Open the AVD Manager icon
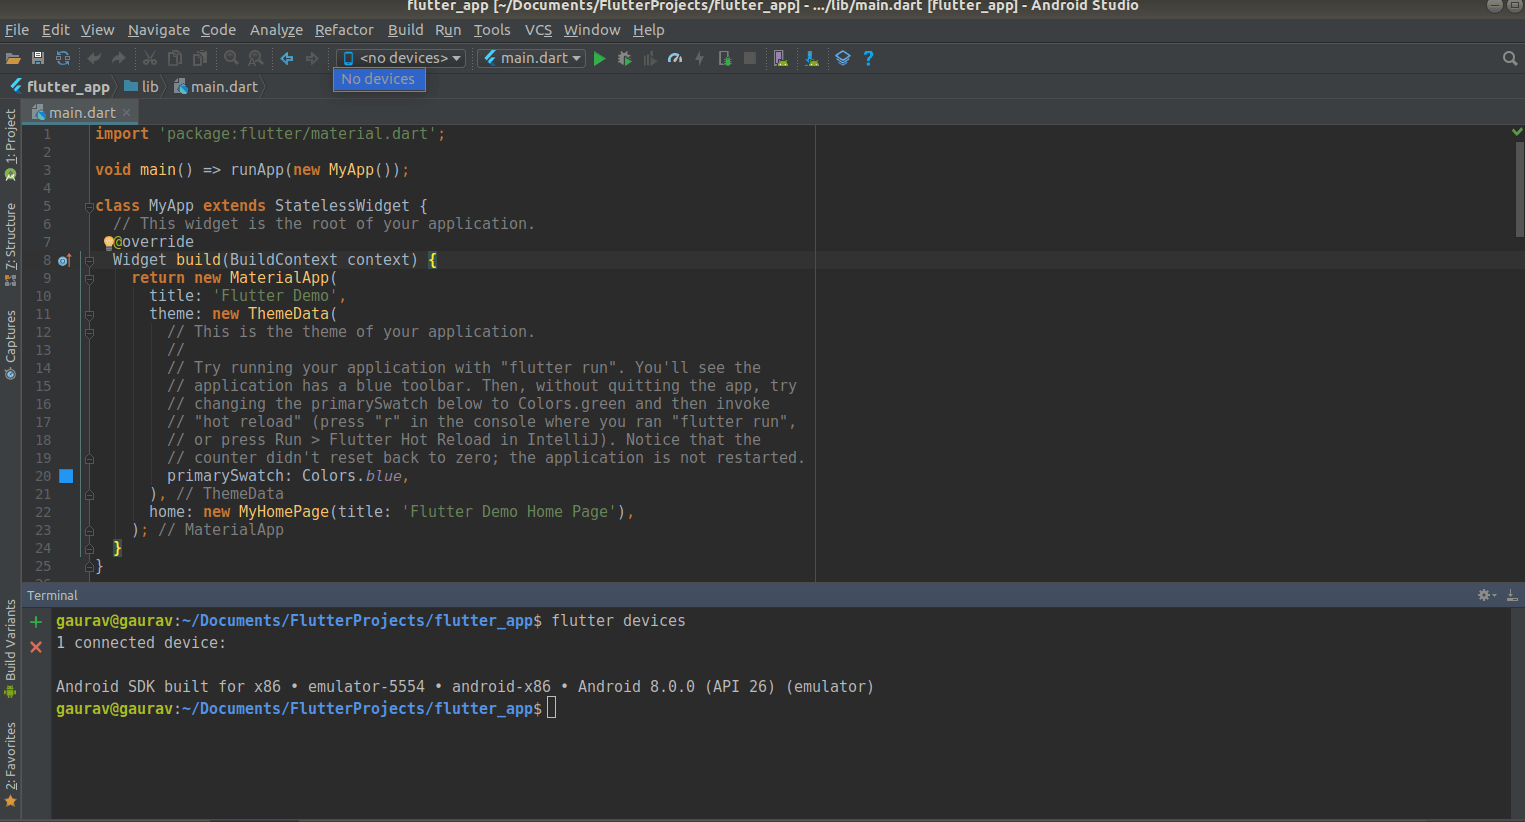The width and height of the screenshot is (1525, 822). [x=781, y=58]
